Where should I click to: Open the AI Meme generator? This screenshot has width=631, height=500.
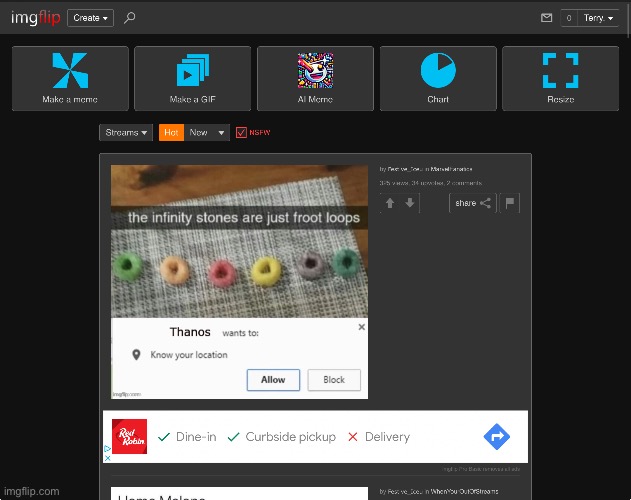[315, 78]
